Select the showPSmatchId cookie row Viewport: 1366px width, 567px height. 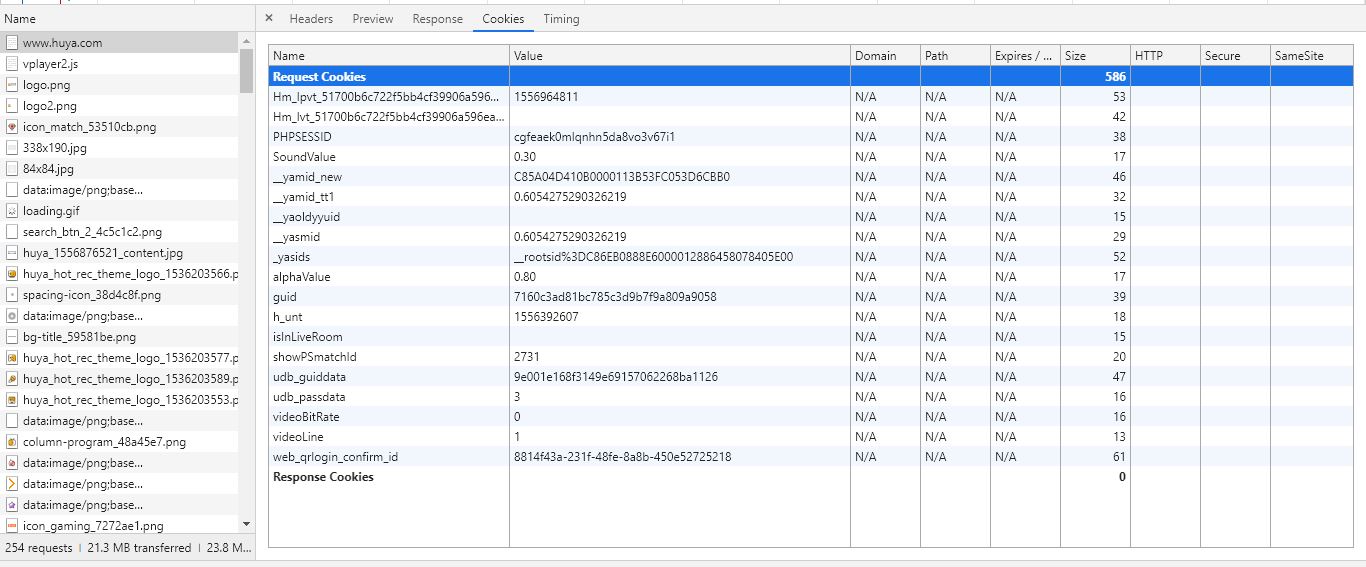point(811,357)
